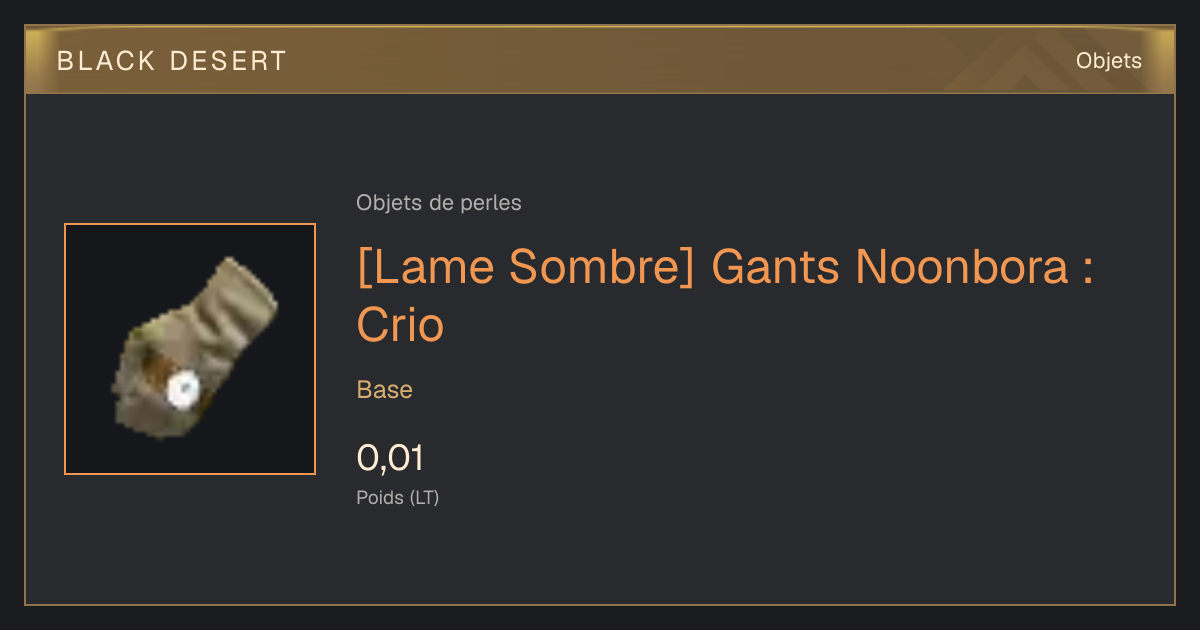This screenshot has width=1200, height=630.
Task: Open the Objets link in the header
Action: (x=1108, y=61)
